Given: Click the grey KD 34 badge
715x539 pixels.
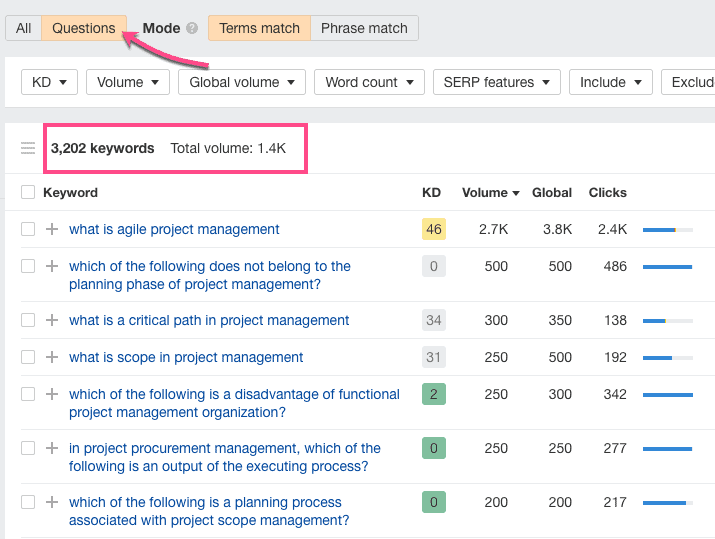Looking at the screenshot, I should 434,320.
